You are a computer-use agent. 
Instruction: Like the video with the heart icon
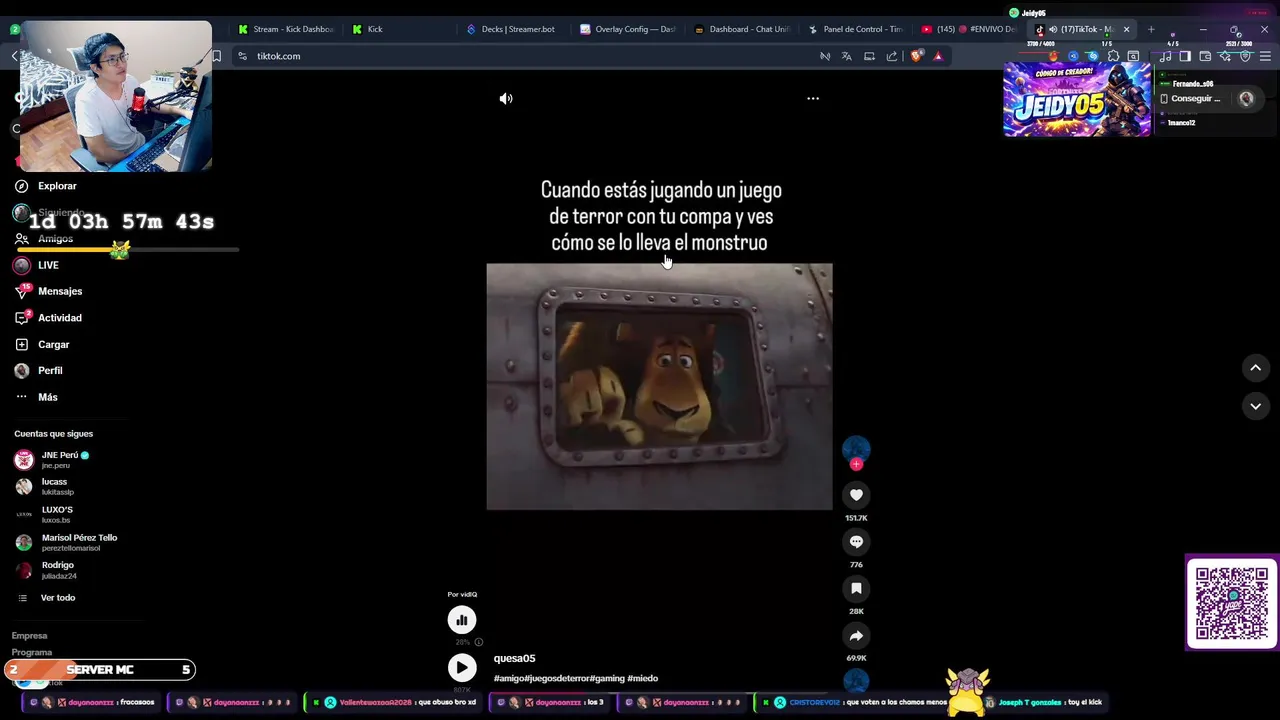tap(856, 495)
